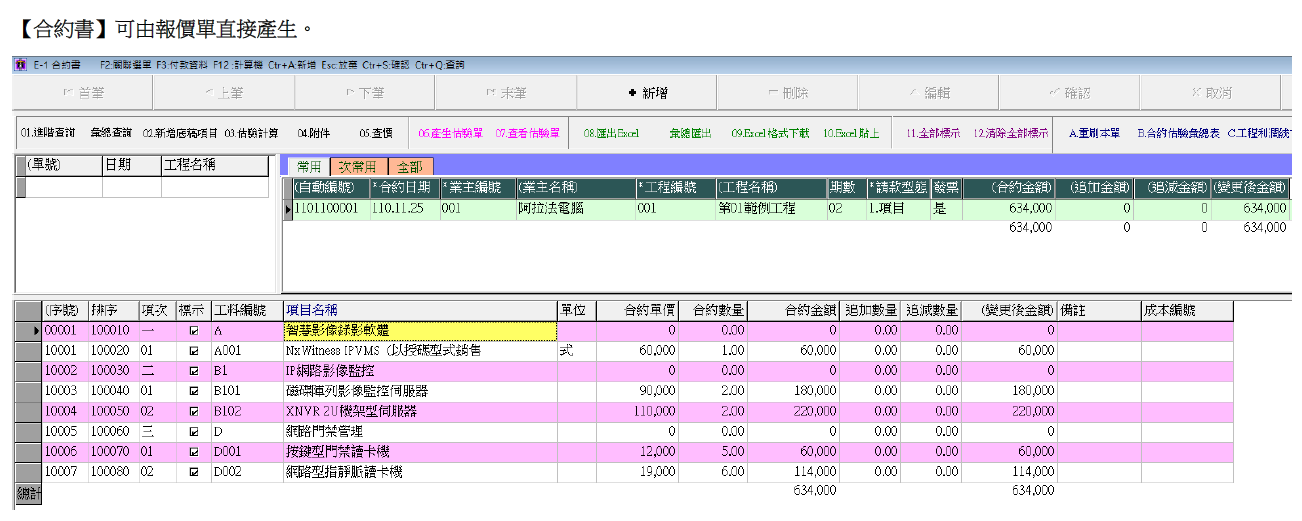Click material code cell B101
The width and height of the screenshot is (1302, 521).
click(x=247, y=391)
